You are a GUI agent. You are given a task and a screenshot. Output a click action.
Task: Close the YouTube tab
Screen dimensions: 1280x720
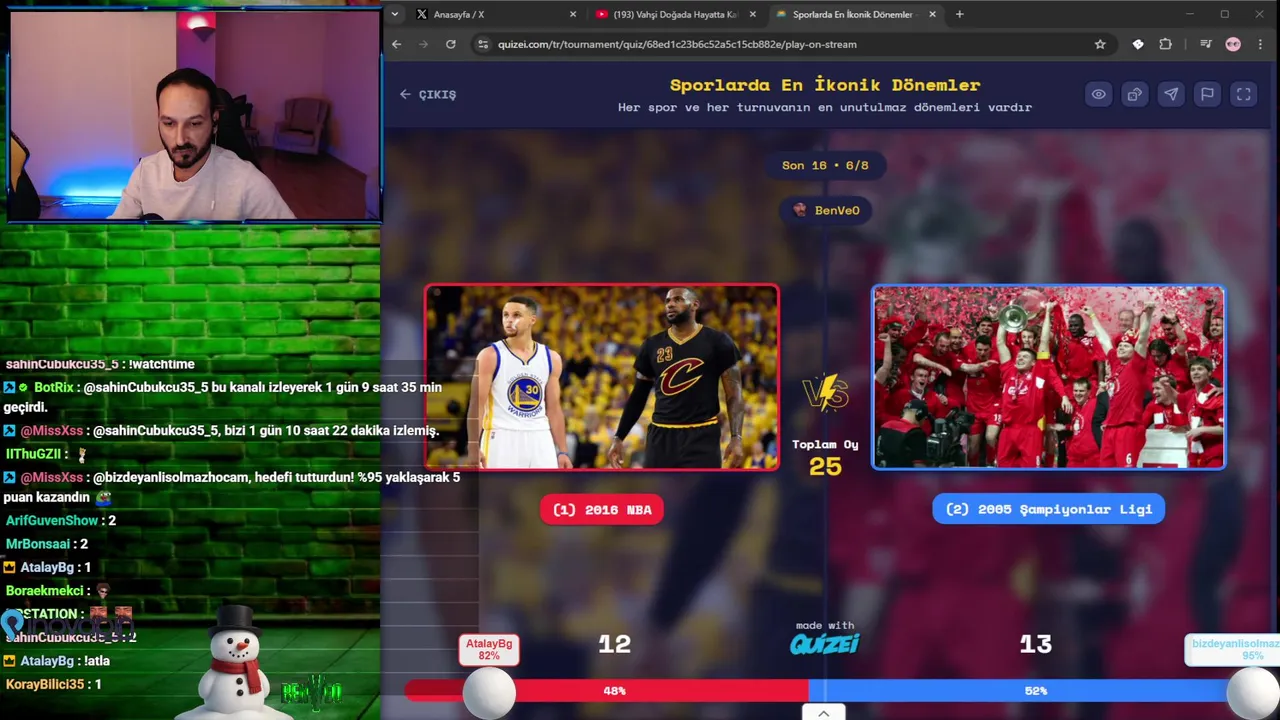point(753,14)
